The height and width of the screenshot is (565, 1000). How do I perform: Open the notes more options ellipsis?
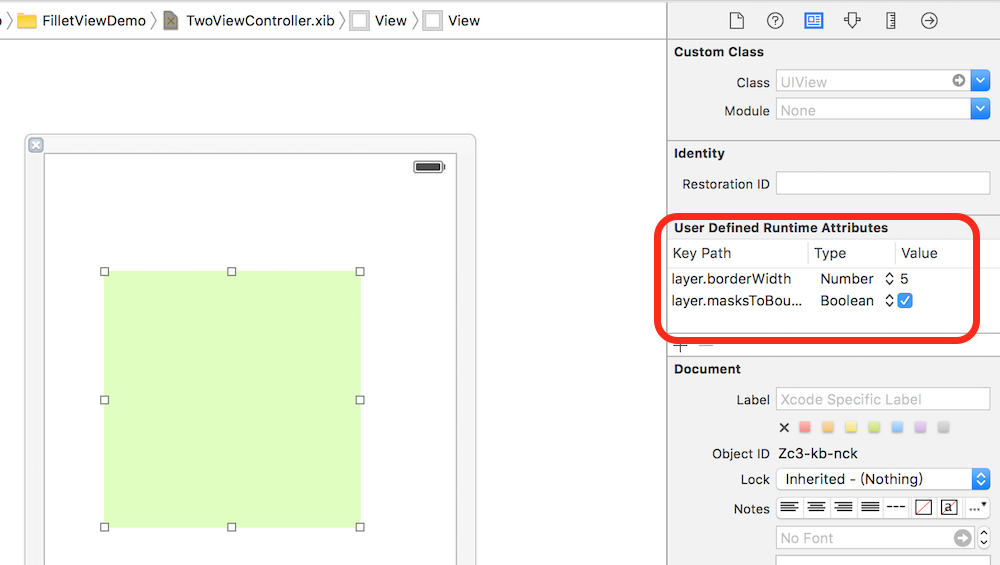(x=976, y=508)
